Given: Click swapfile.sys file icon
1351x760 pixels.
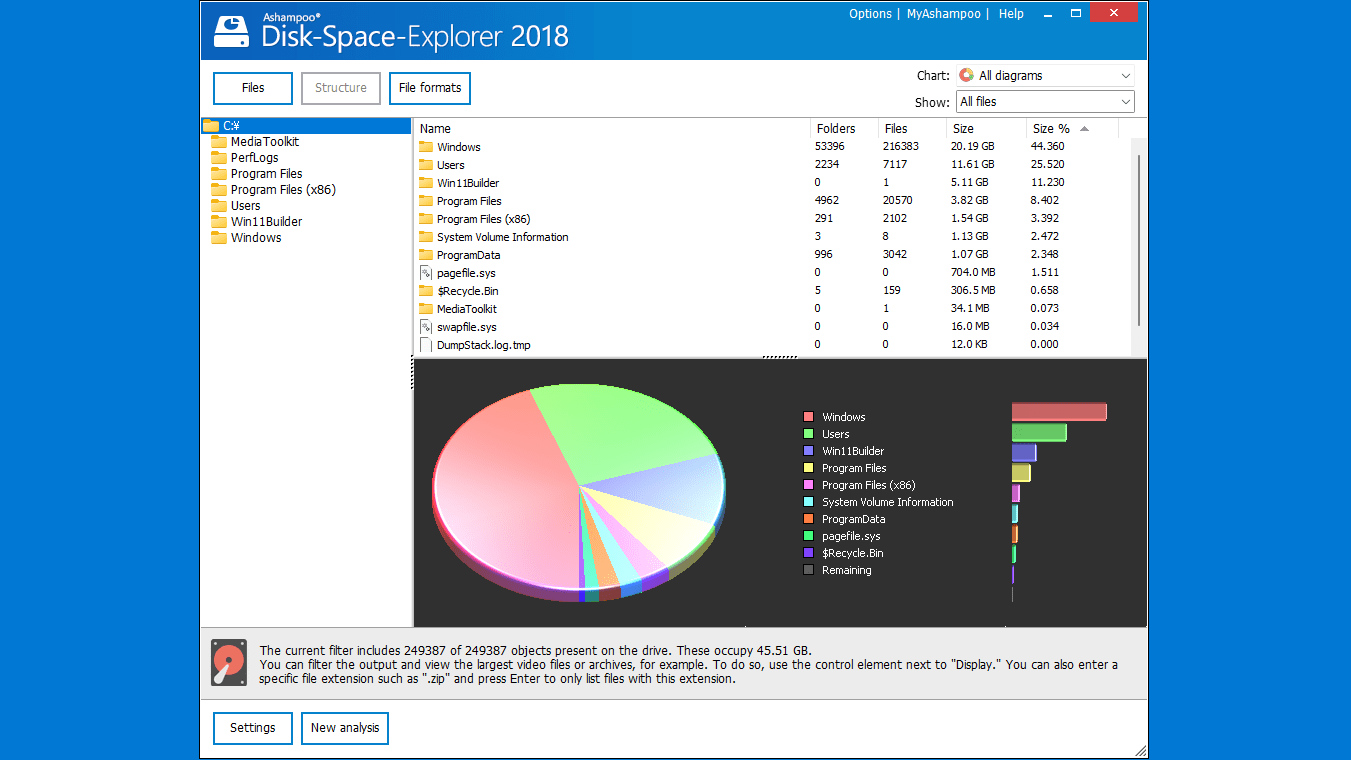Looking at the screenshot, I should (x=426, y=327).
